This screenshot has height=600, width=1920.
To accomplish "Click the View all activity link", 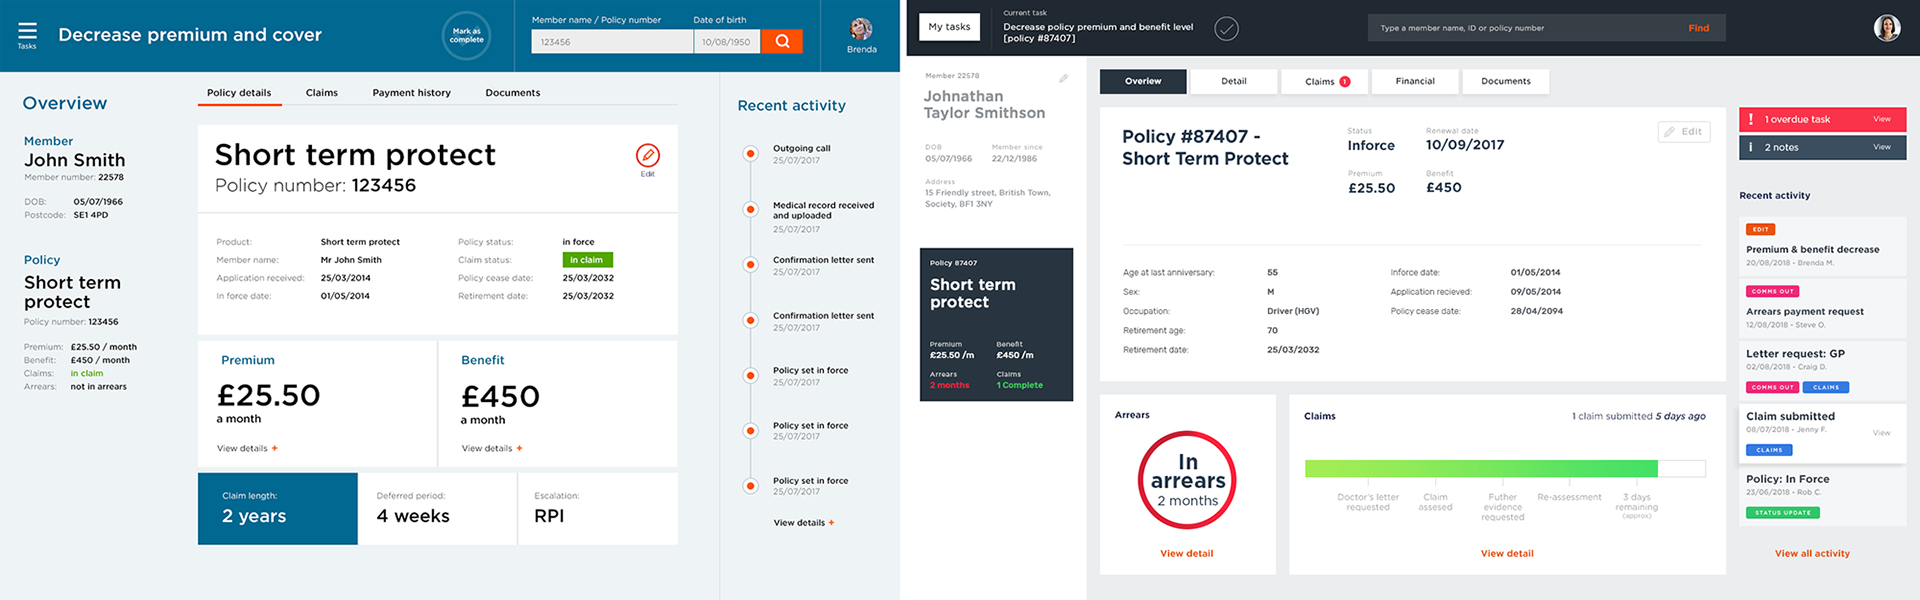I will tap(1812, 554).
